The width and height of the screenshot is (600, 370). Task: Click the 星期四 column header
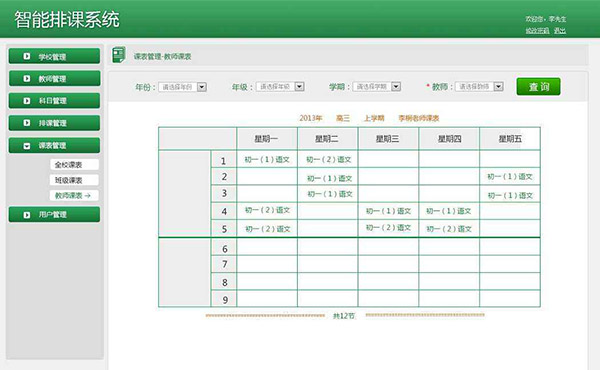point(449,139)
